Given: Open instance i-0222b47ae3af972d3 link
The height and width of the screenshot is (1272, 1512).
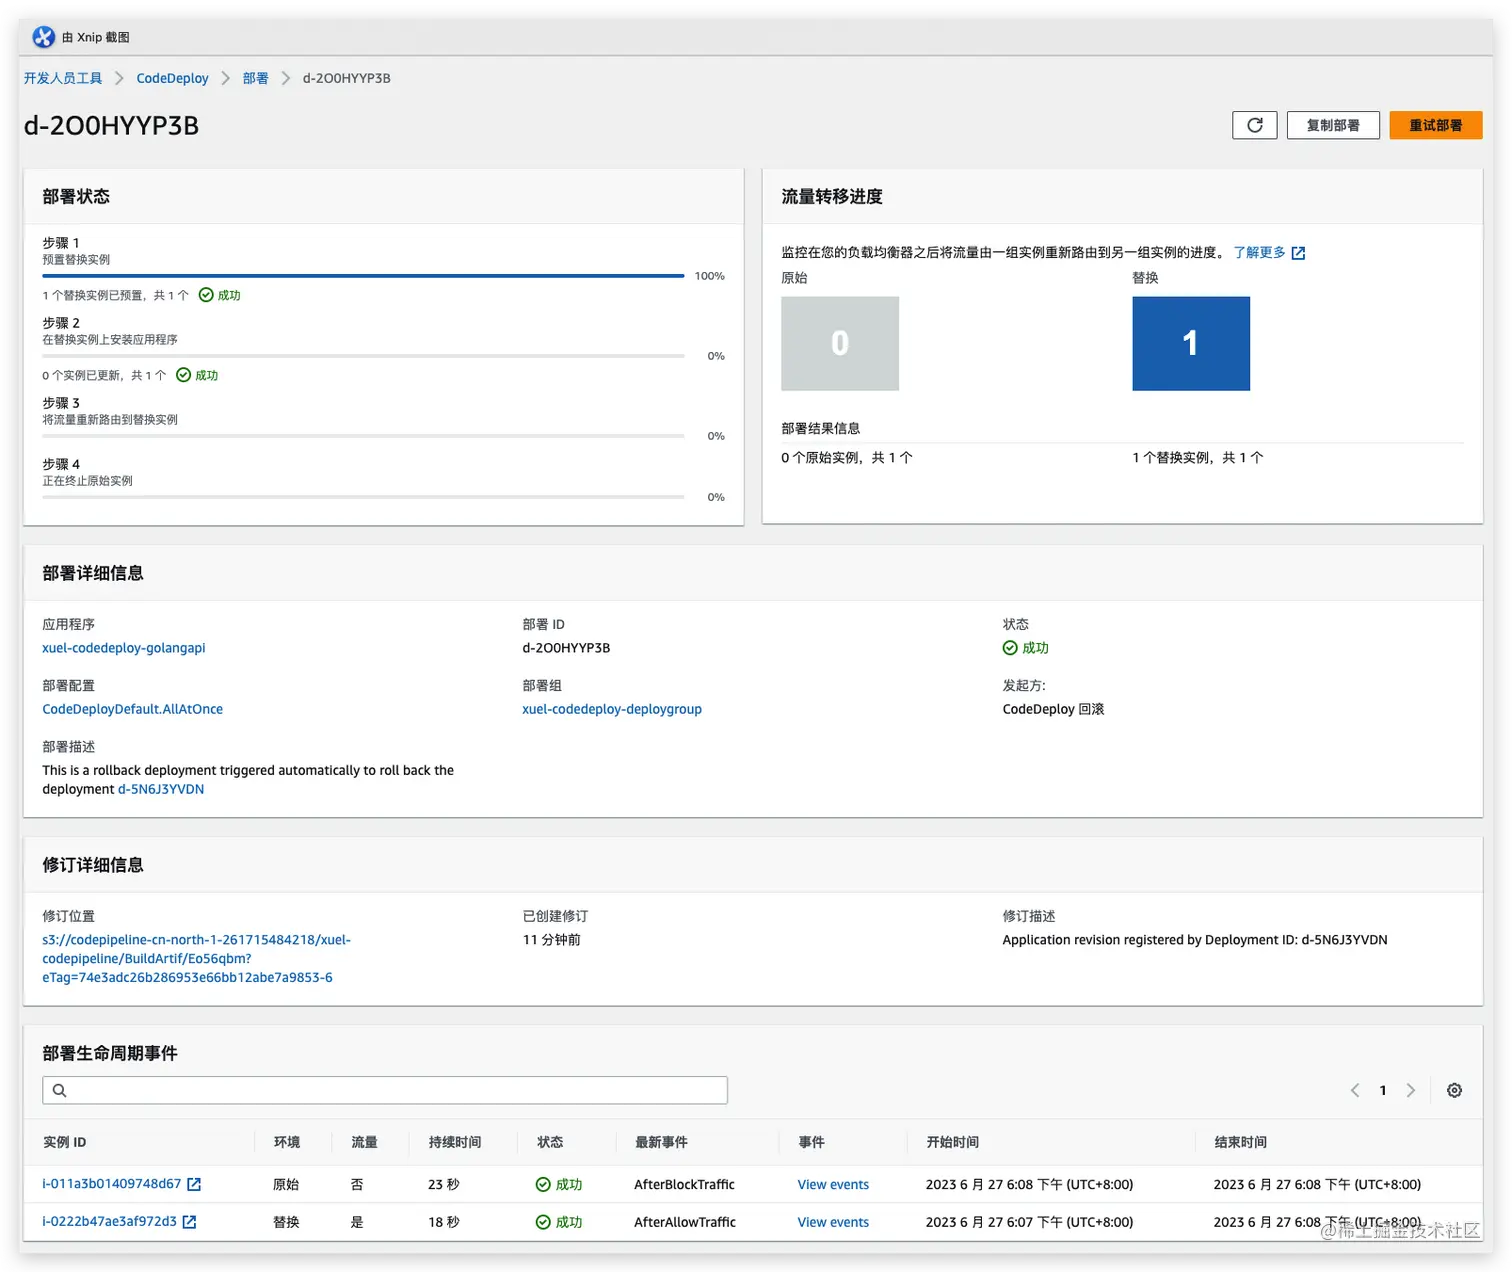Looking at the screenshot, I should coord(109,1222).
